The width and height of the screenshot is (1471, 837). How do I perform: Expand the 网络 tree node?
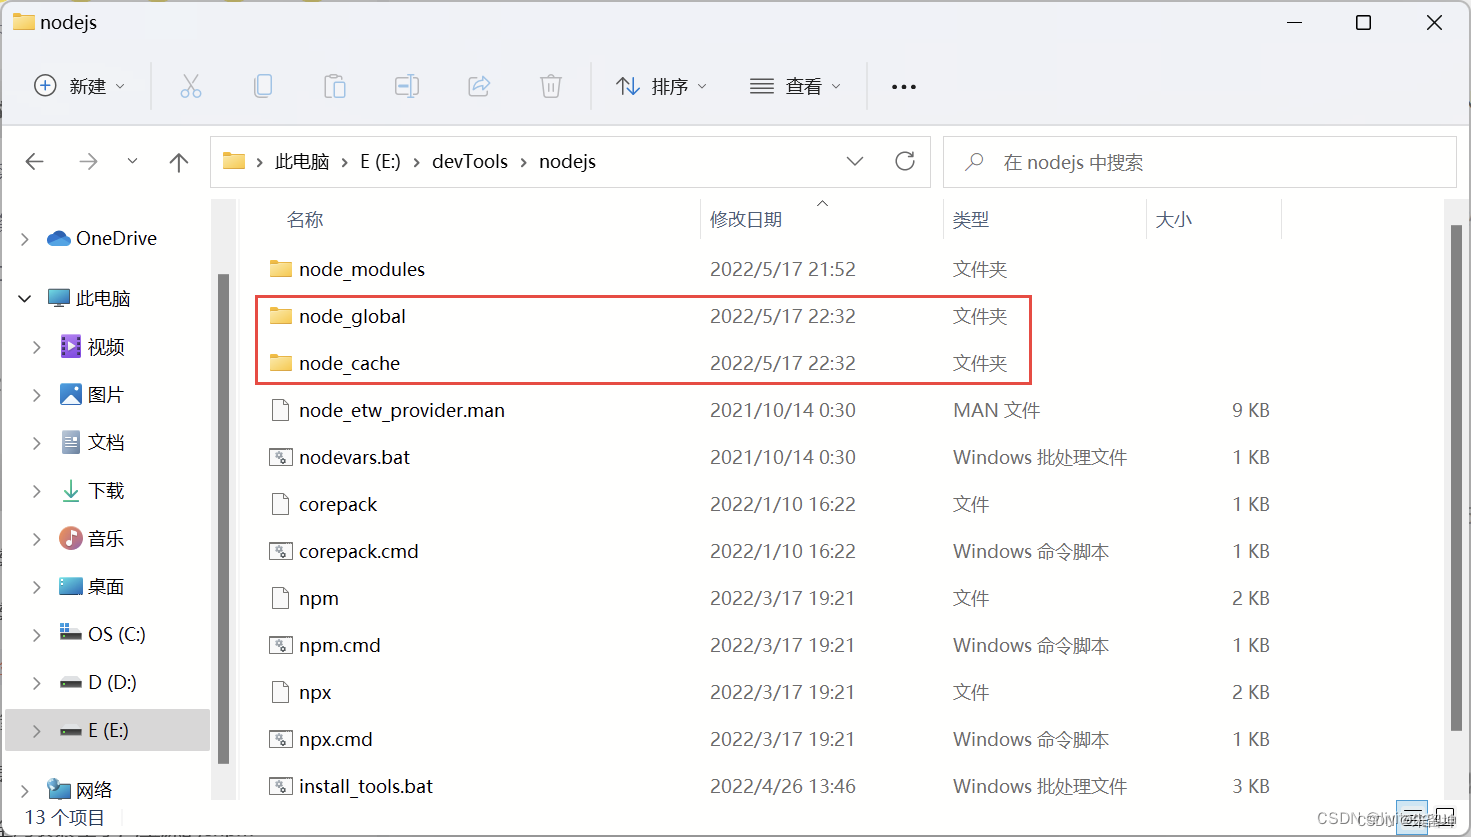(25, 791)
